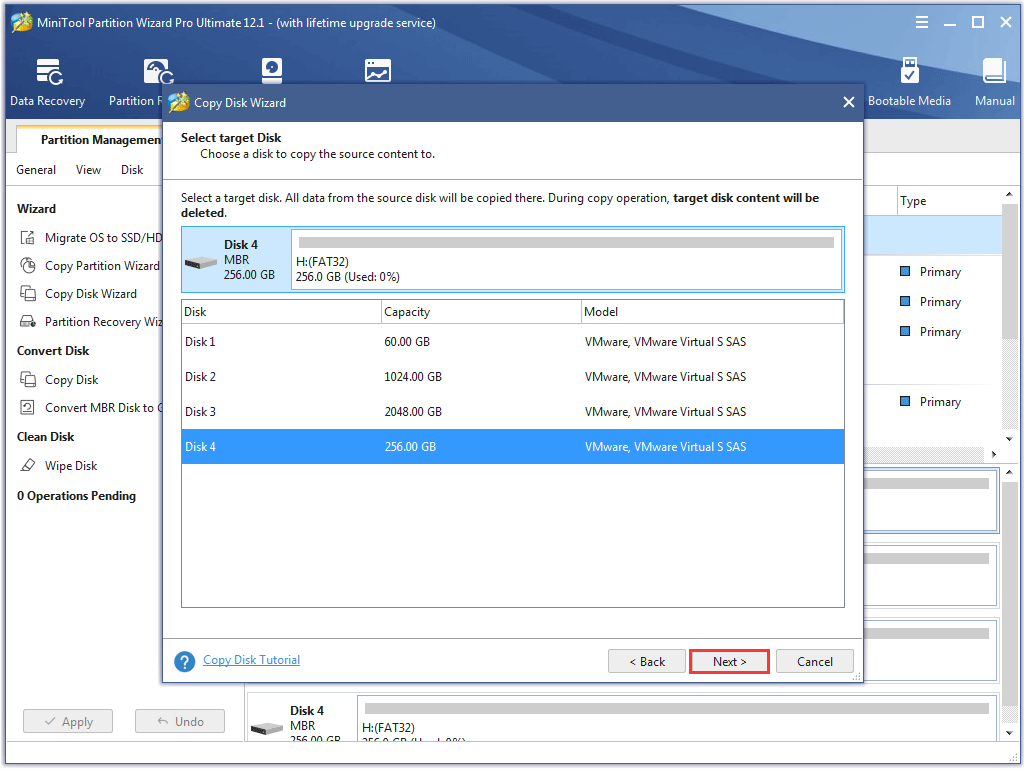Select Disk 3 row with 2048.00 GB
The height and width of the screenshot is (770, 1024).
513,412
